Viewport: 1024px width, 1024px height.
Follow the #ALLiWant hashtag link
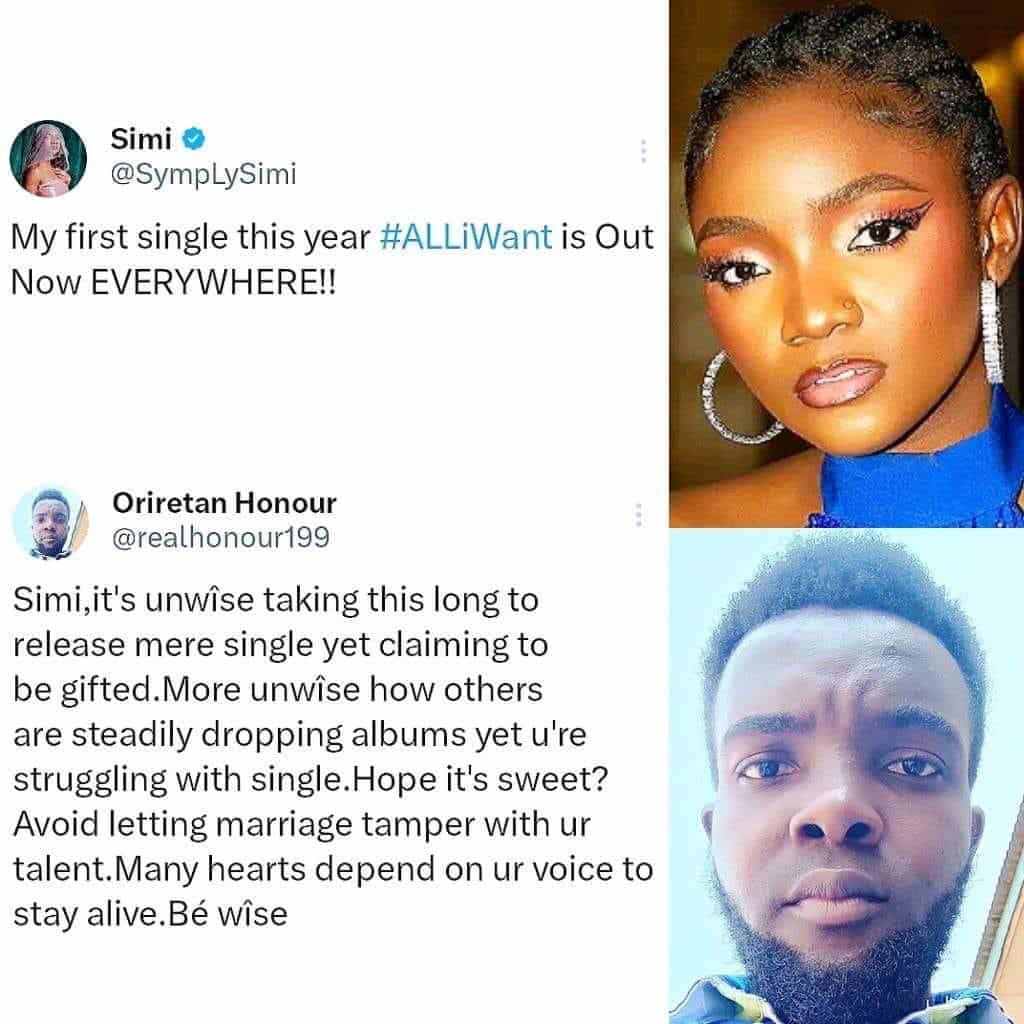pos(466,236)
